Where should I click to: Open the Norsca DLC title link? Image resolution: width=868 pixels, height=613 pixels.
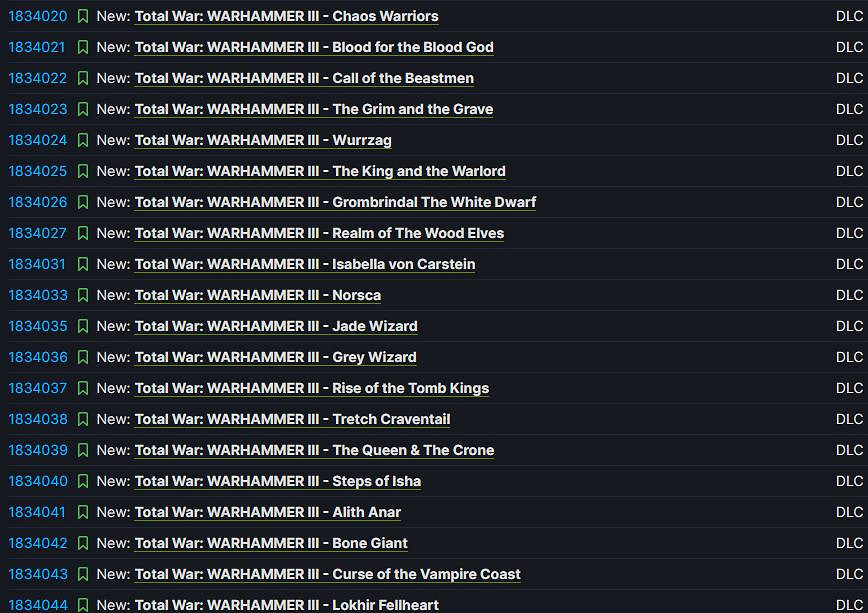click(x=257, y=295)
